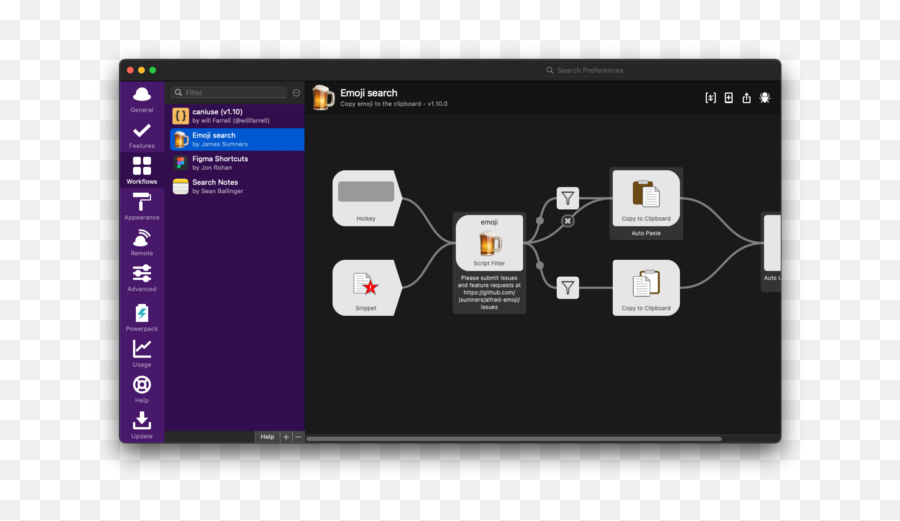Screen dimensions: 900x521
Task: Click the Script Filter issues note text
Action: [x=489, y=293]
